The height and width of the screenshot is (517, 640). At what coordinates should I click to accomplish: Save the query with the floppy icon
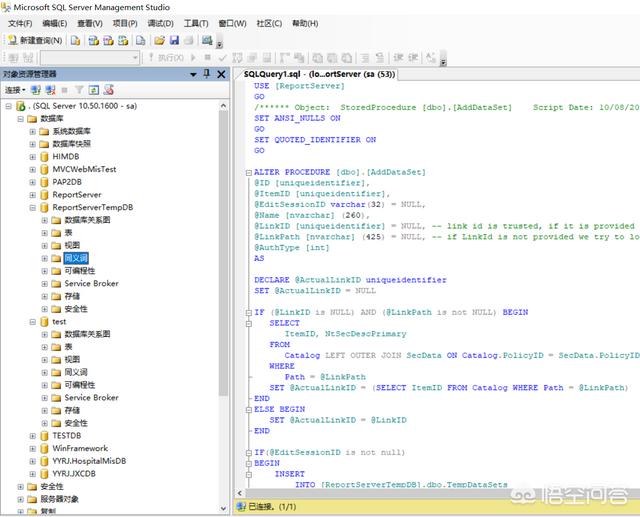[x=174, y=40]
